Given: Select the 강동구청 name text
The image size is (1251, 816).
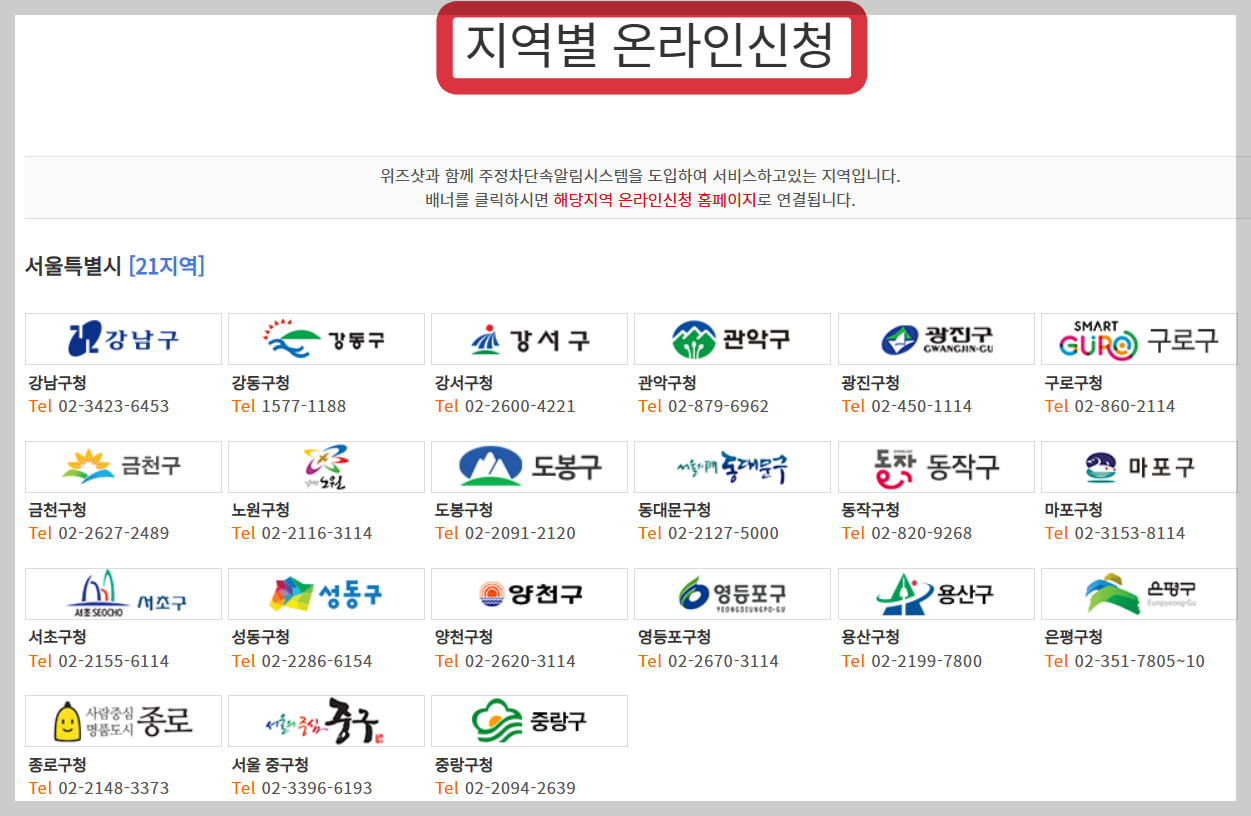Looking at the screenshot, I should click(261, 383).
